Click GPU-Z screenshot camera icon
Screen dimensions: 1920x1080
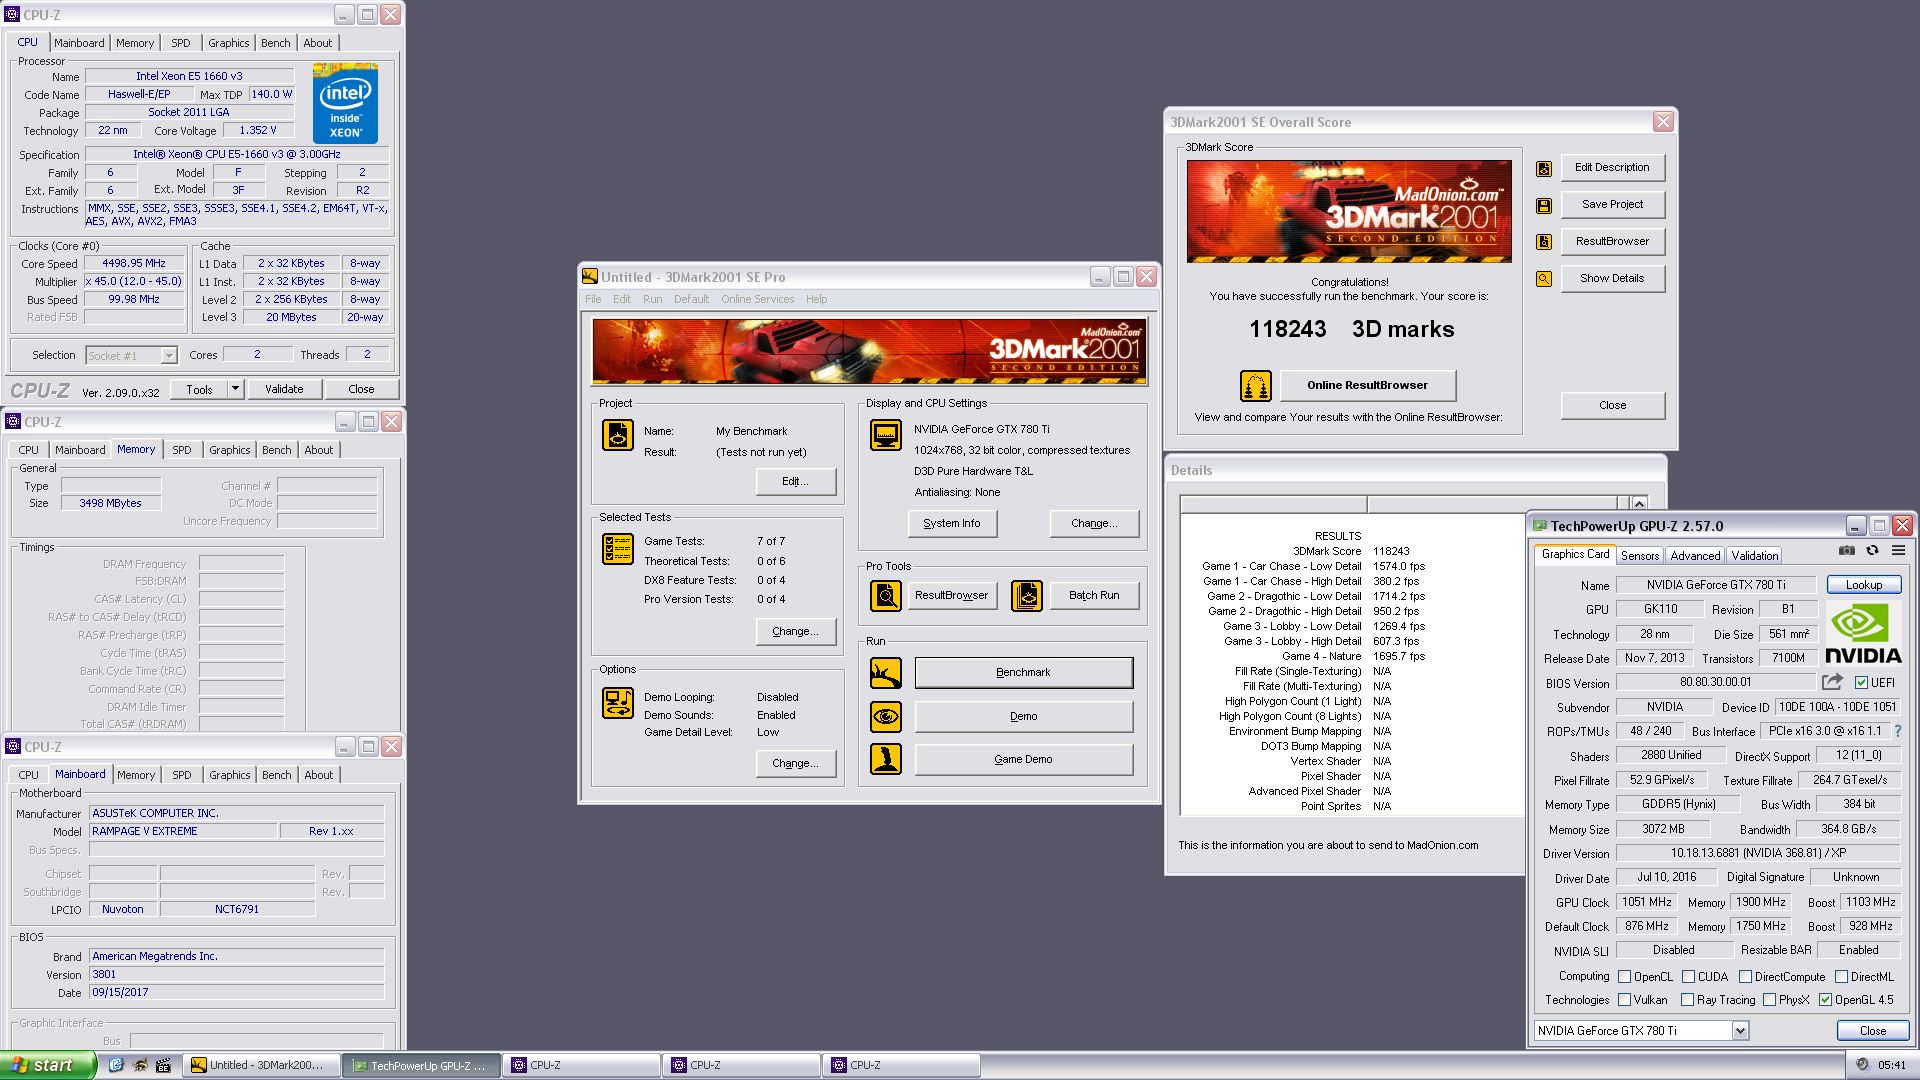pos(1846,551)
